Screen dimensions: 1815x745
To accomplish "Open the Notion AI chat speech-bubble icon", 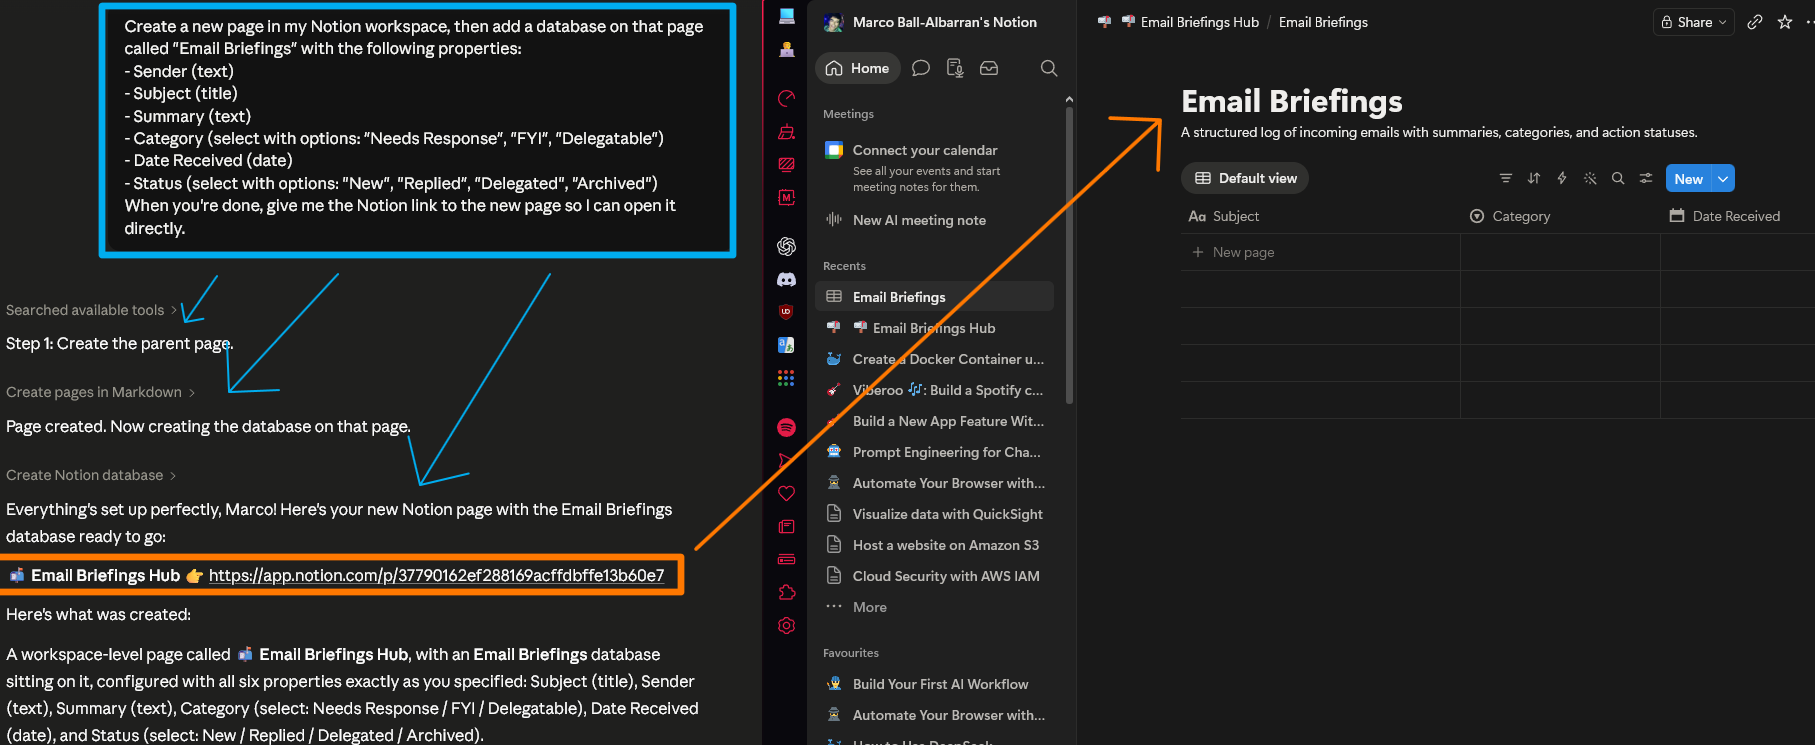I will [x=921, y=68].
